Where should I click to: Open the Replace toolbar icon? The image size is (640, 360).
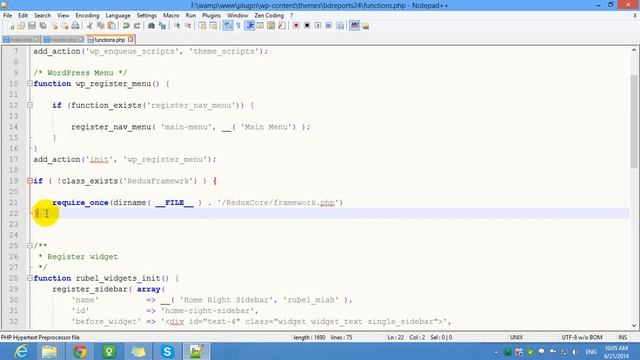[162, 26]
